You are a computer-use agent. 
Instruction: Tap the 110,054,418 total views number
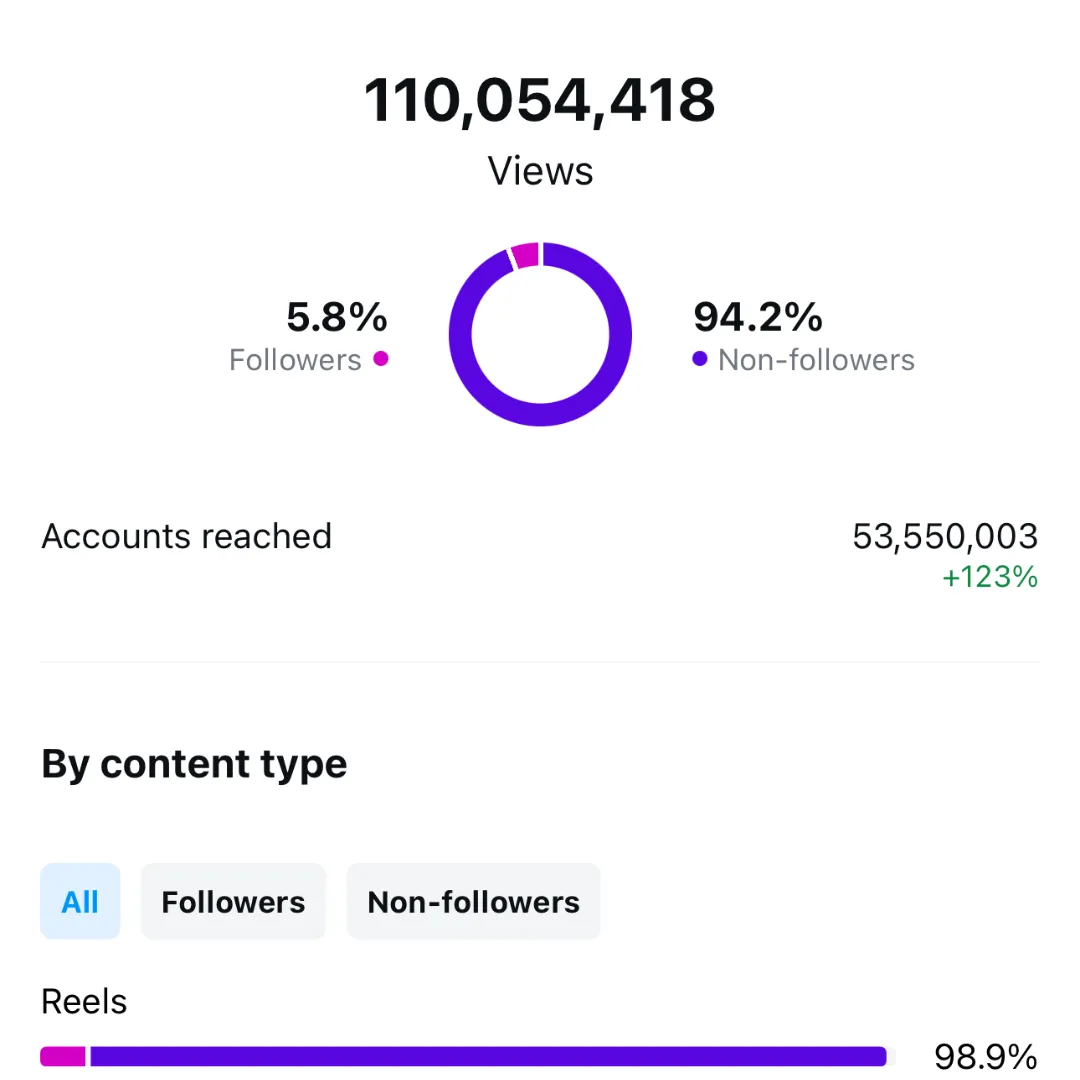click(x=539, y=101)
